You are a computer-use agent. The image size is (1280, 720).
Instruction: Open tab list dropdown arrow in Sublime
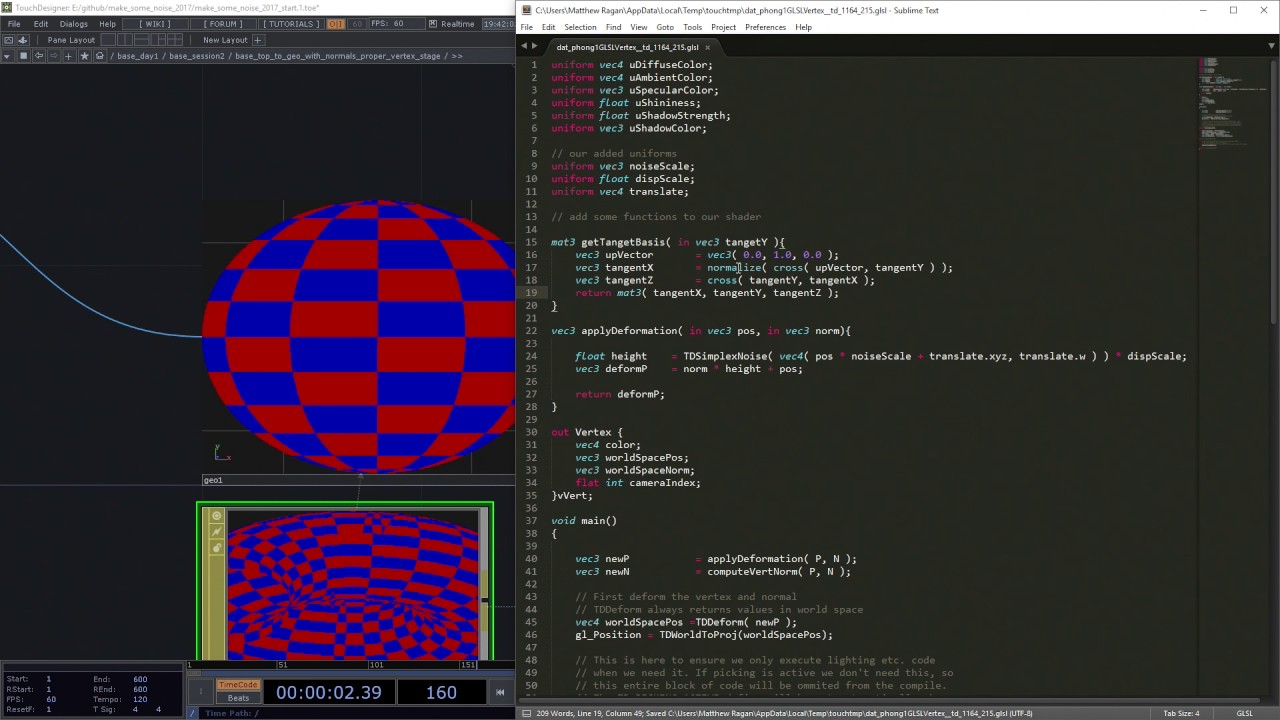coord(1271,47)
